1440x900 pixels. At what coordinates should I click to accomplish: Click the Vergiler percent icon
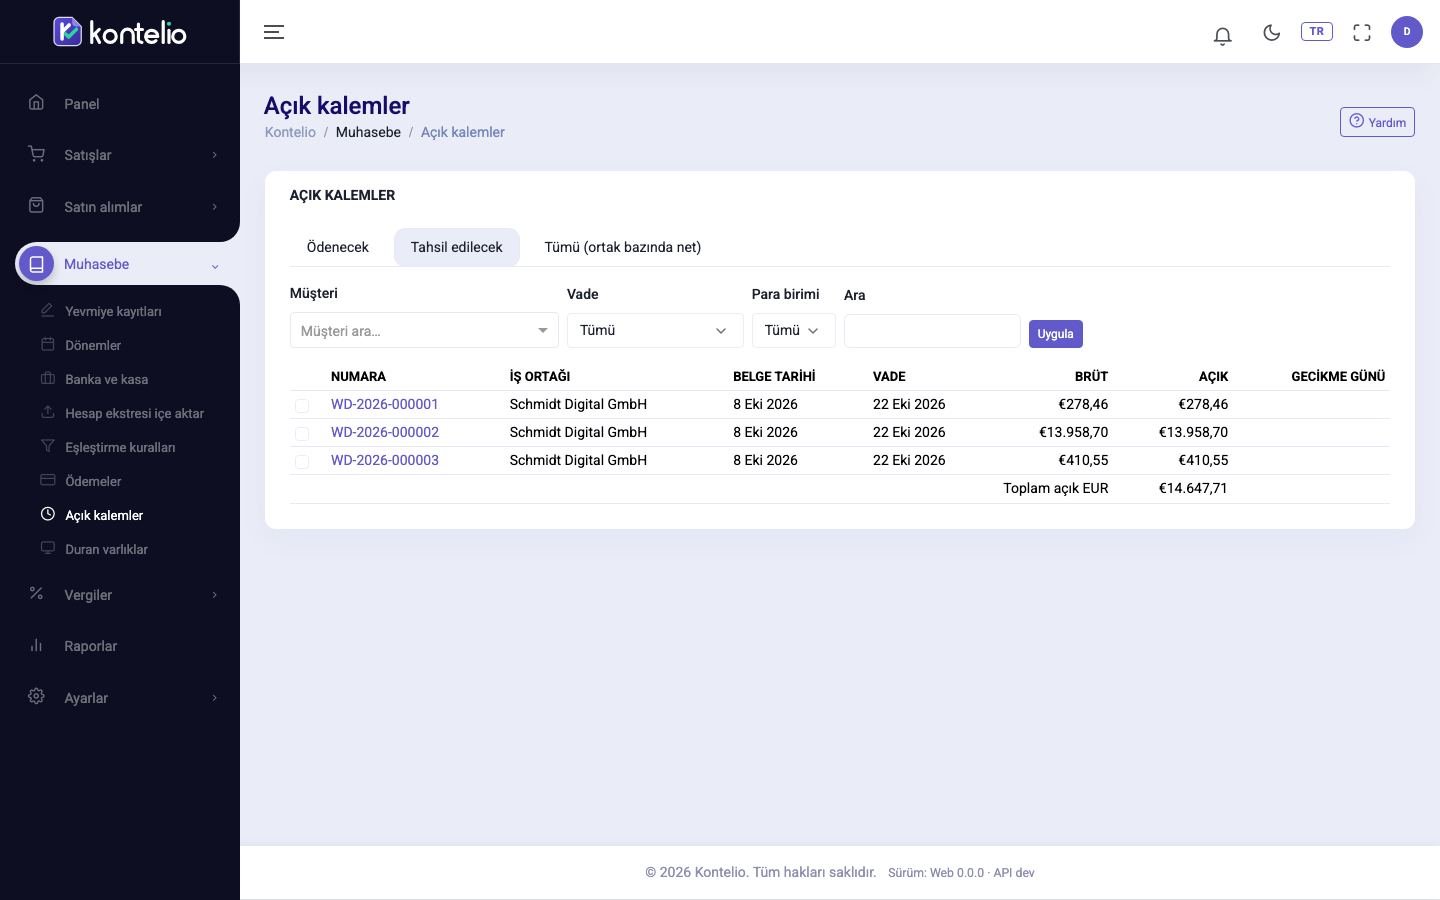pos(37,593)
